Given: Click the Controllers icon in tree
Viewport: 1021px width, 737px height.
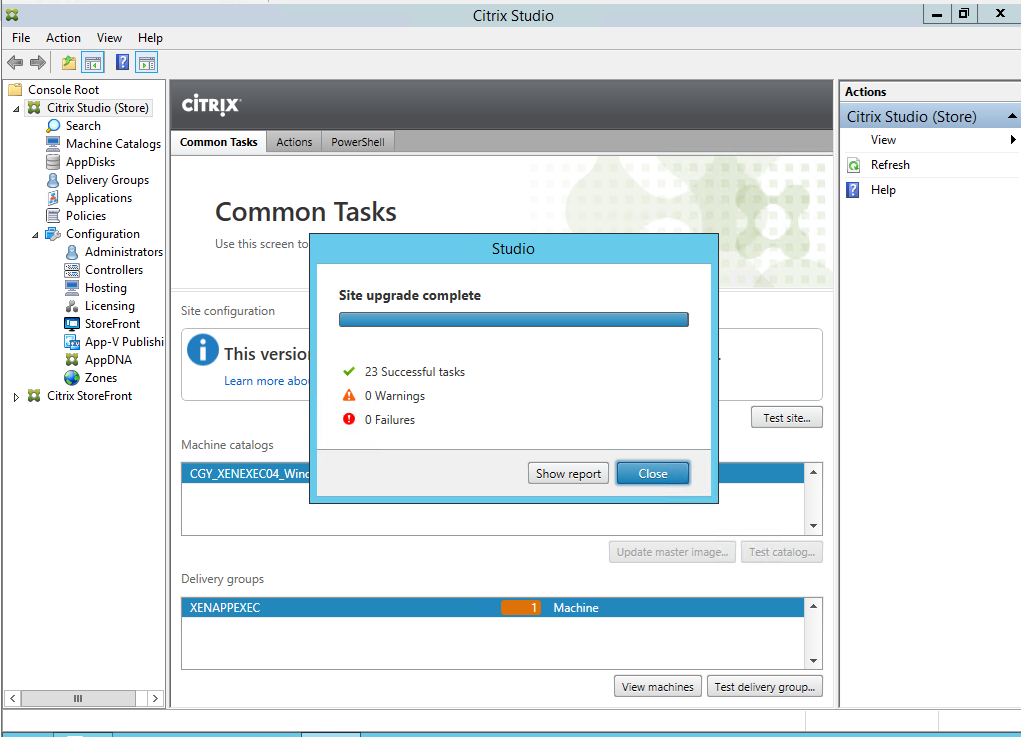Looking at the screenshot, I should [72, 270].
